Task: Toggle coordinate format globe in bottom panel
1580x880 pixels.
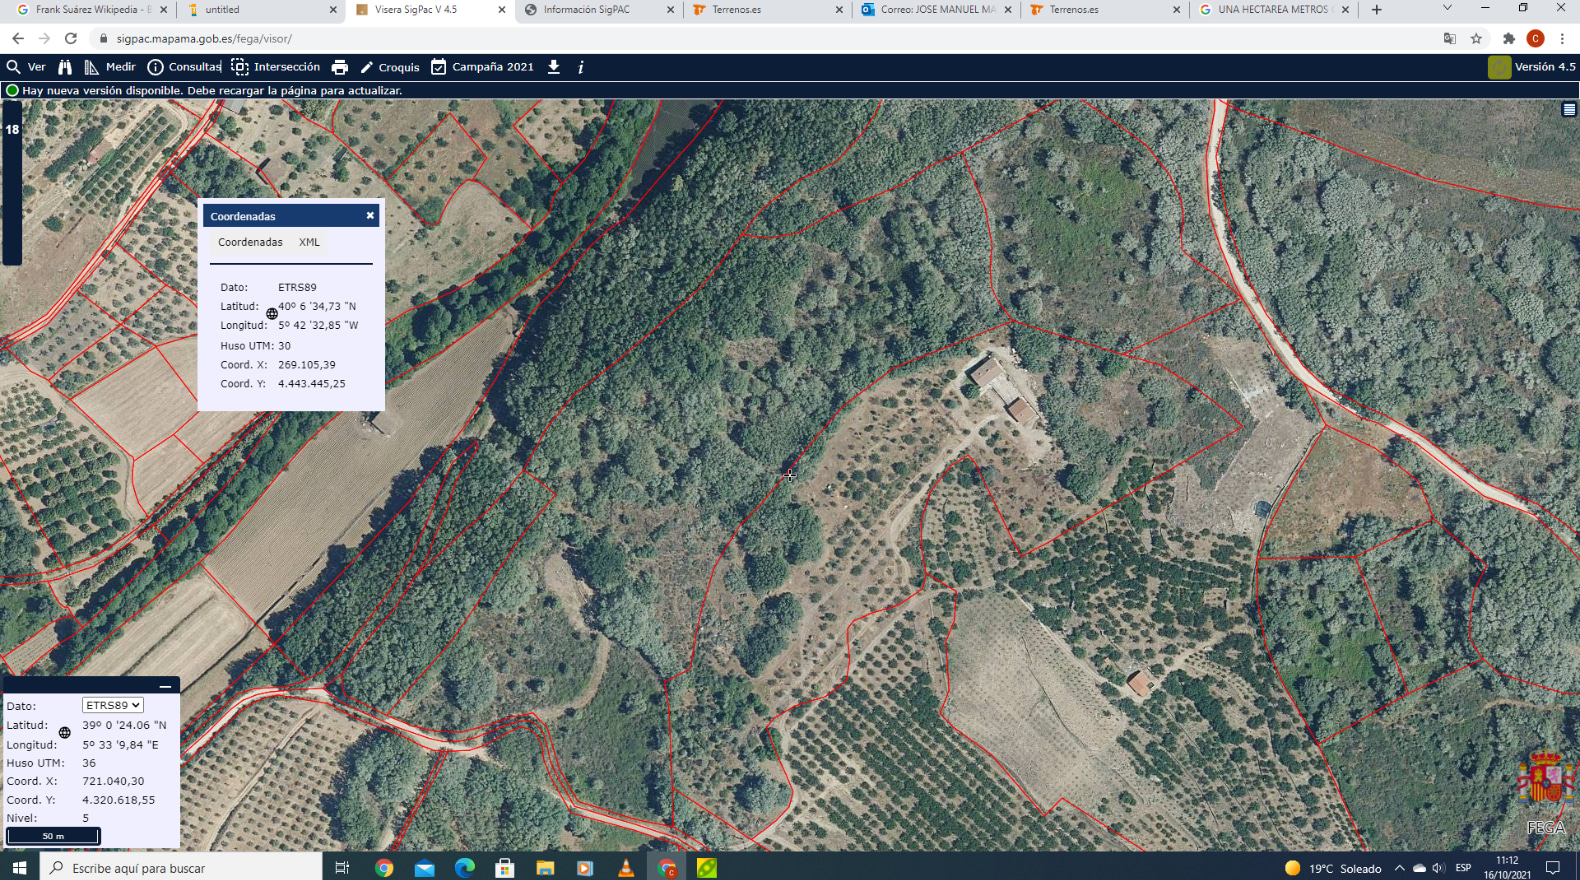Action: (65, 733)
